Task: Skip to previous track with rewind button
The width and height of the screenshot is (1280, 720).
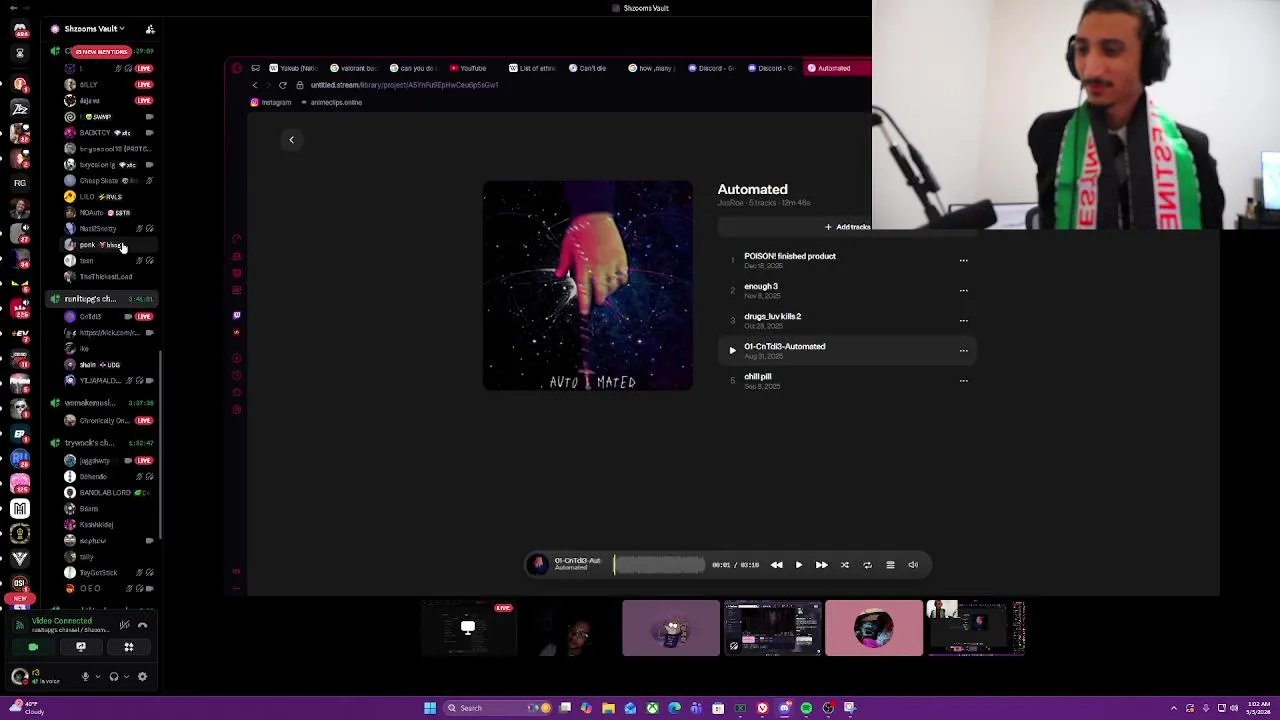Action: click(x=776, y=565)
